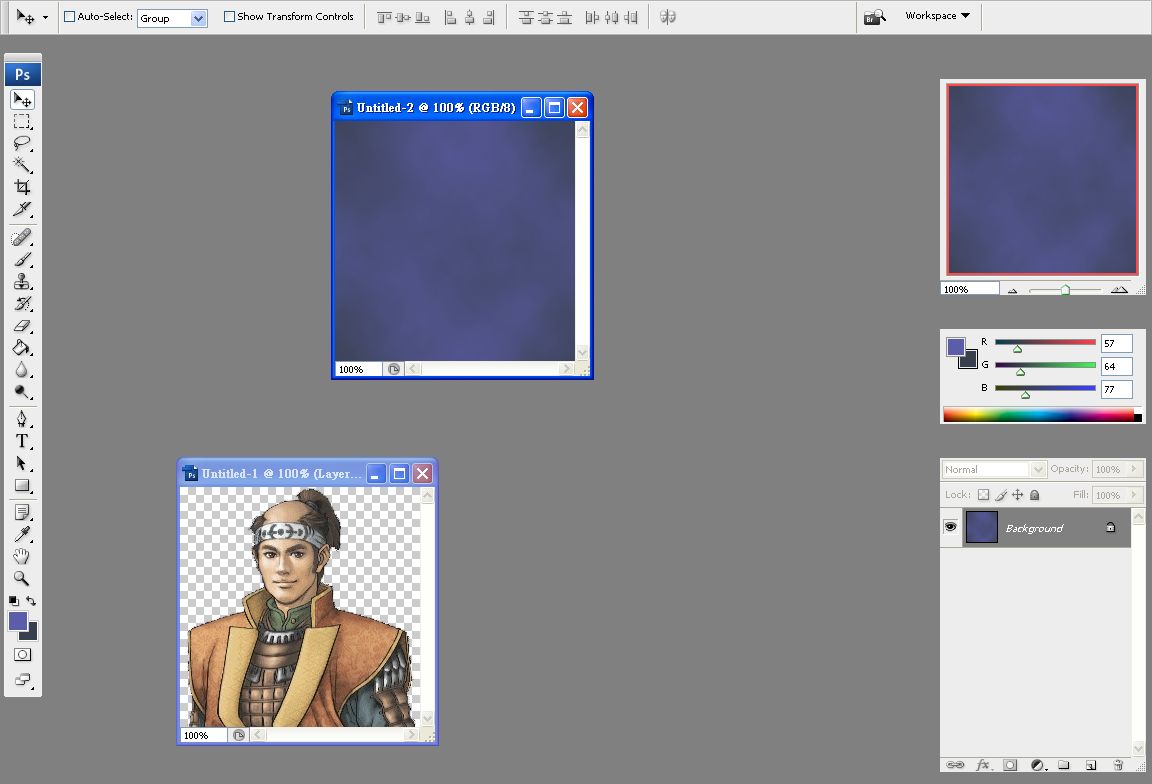Image resolution: width=1152 pixels, height=784 pixels.
Task: Open Untitled-2 status bar info menu
Action: pos(394,369)
